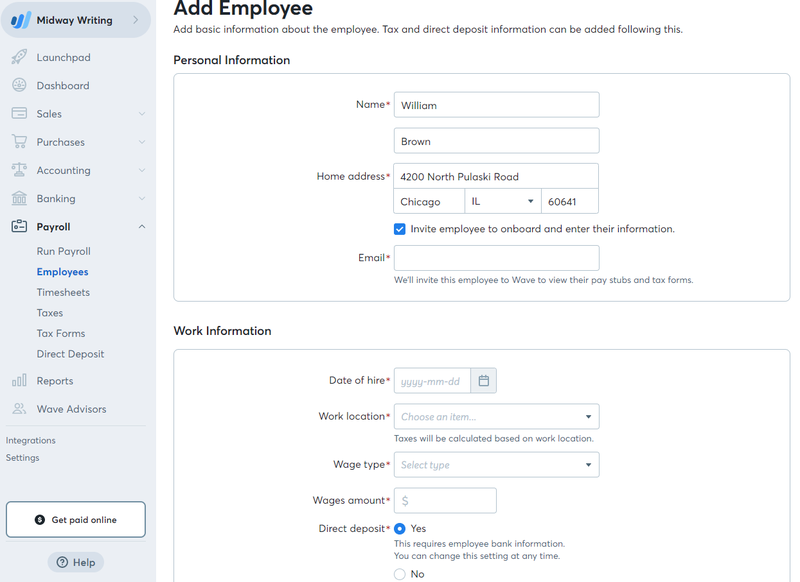Click the Wave Advisors people icon
The width and height of the screenshot is (800, 582).
tap(19, 409)
